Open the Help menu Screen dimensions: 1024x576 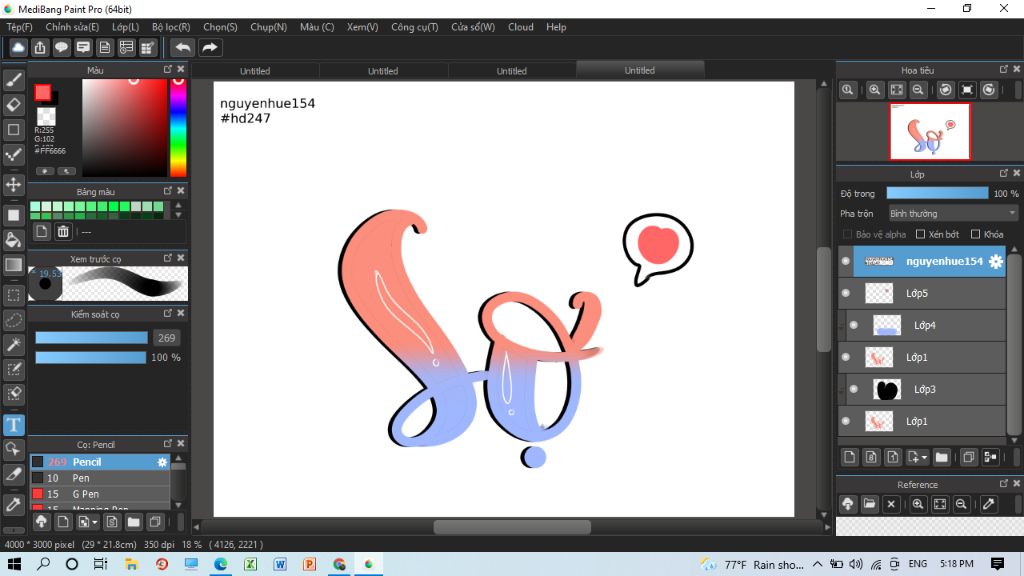556,27
